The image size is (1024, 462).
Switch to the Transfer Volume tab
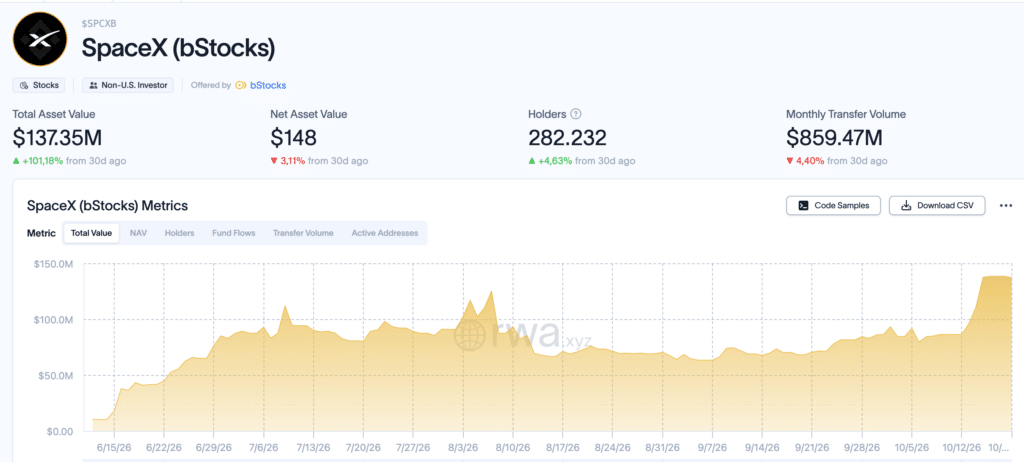click(x=303, y=233)
